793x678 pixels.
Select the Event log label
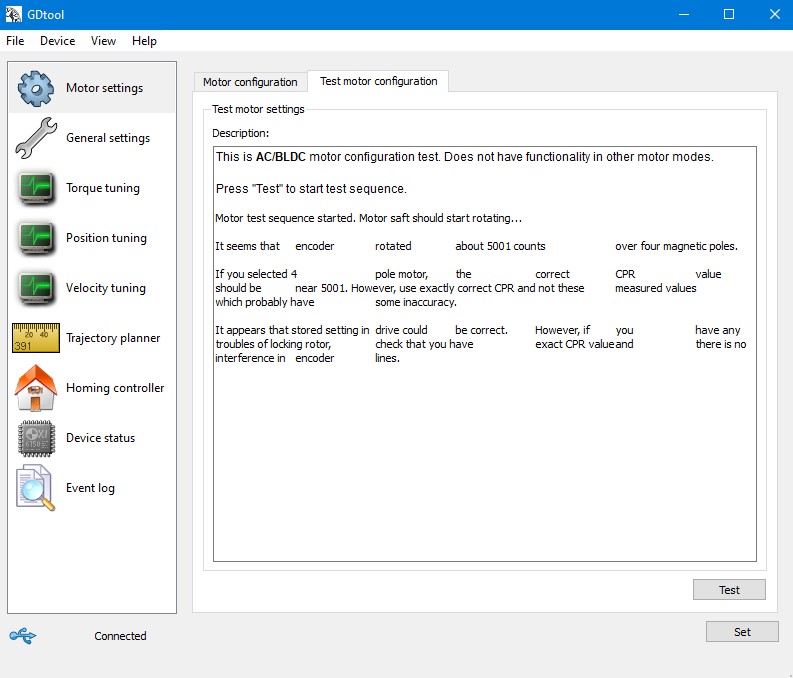coord(91,488)
